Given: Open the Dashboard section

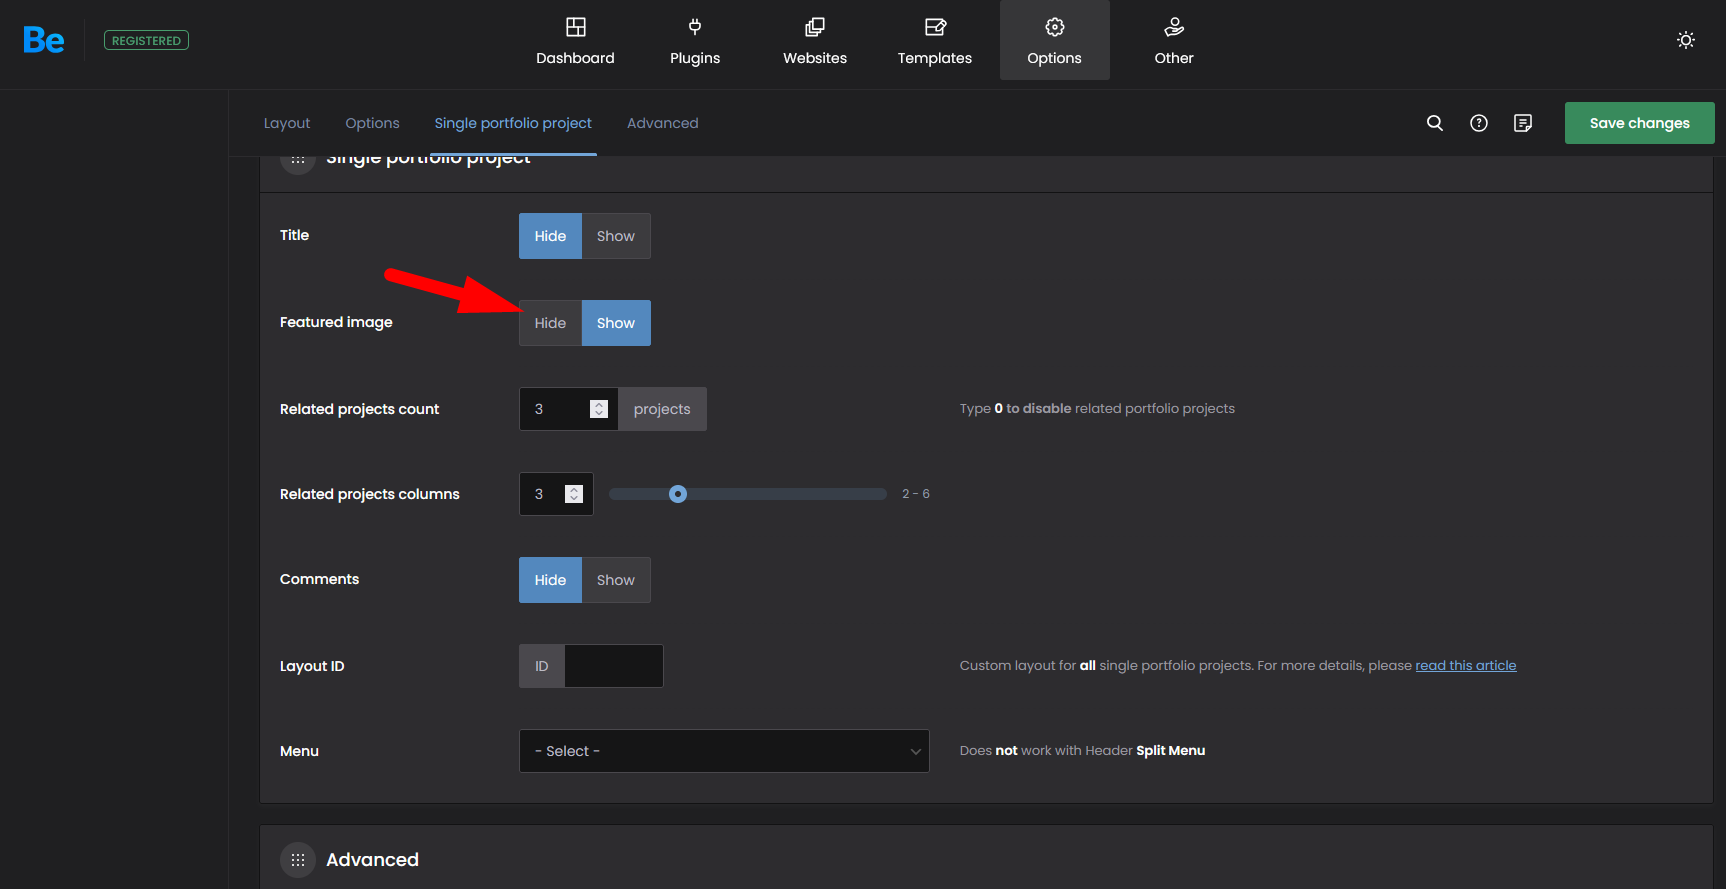Looking at the screenshot, I should [575, 41].
